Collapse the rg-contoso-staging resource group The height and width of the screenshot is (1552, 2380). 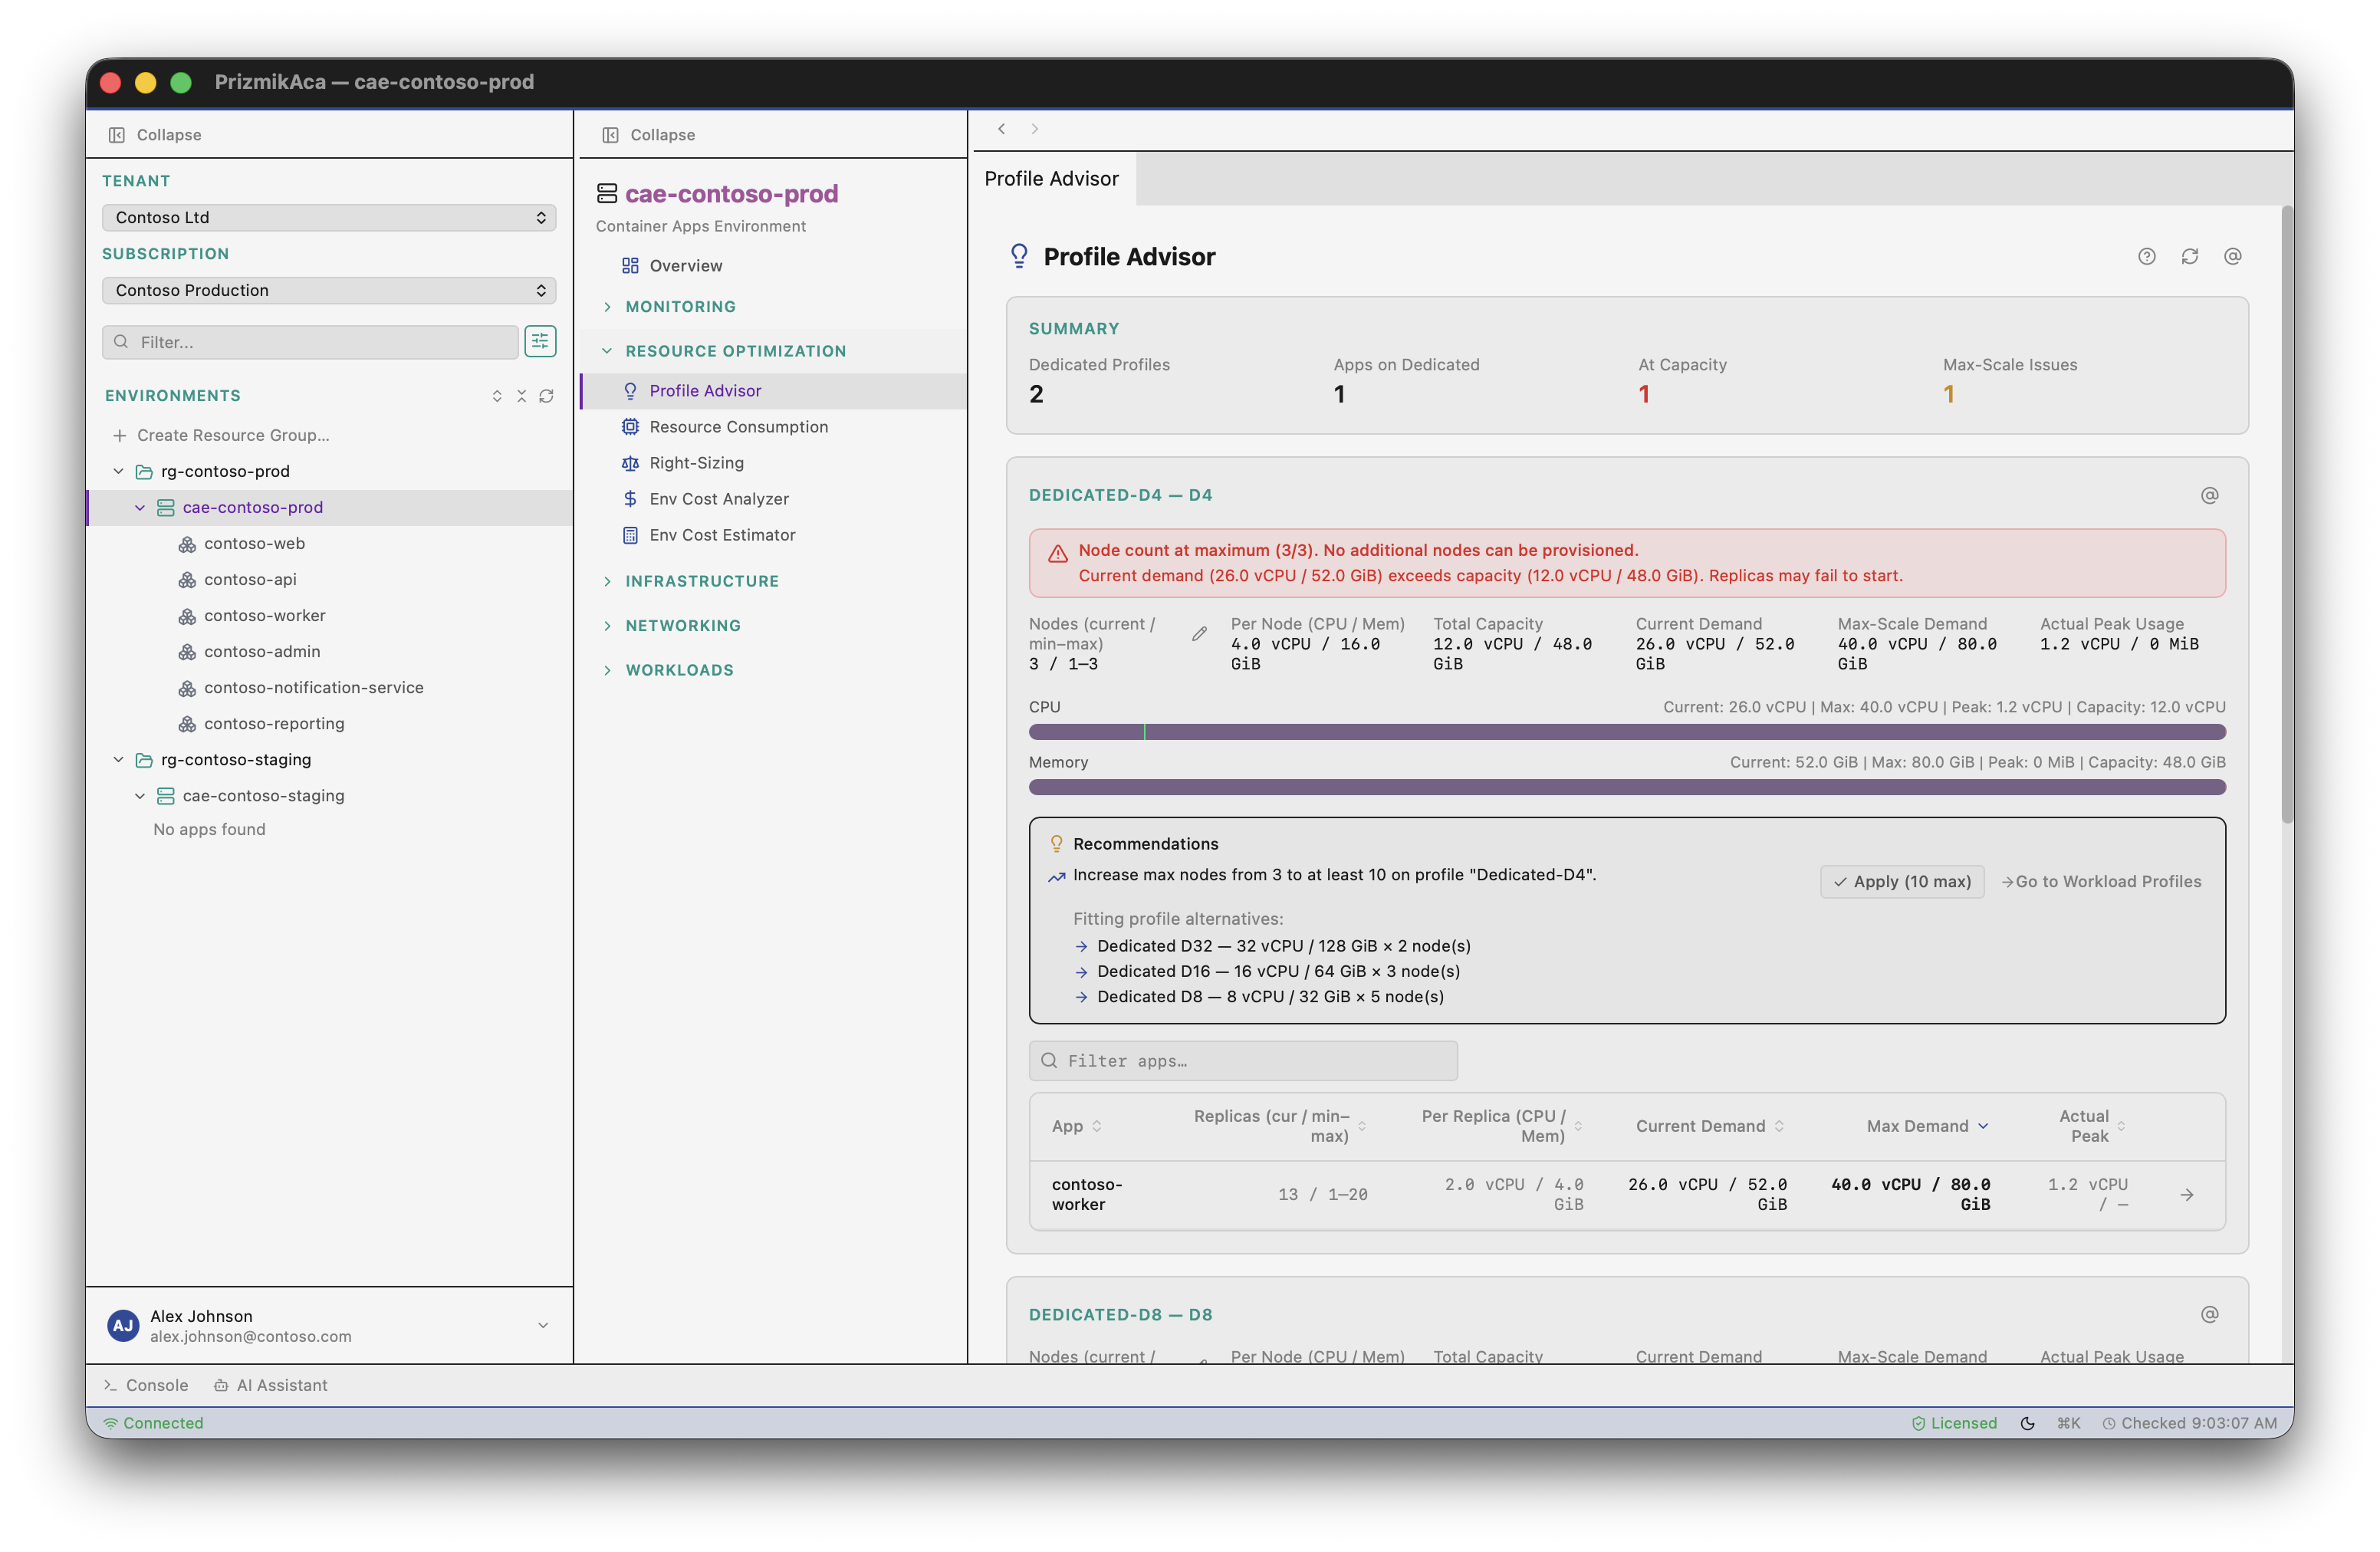click(x=118, y=760)
